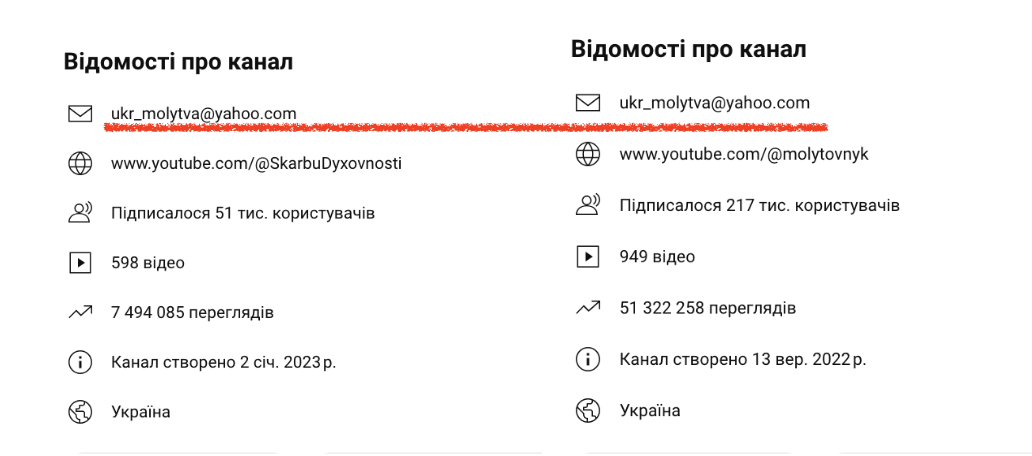This screenshot has height=456, width=1032.
Task: Click earth icon beside left panel's Україна
Action: coord(80,412)
